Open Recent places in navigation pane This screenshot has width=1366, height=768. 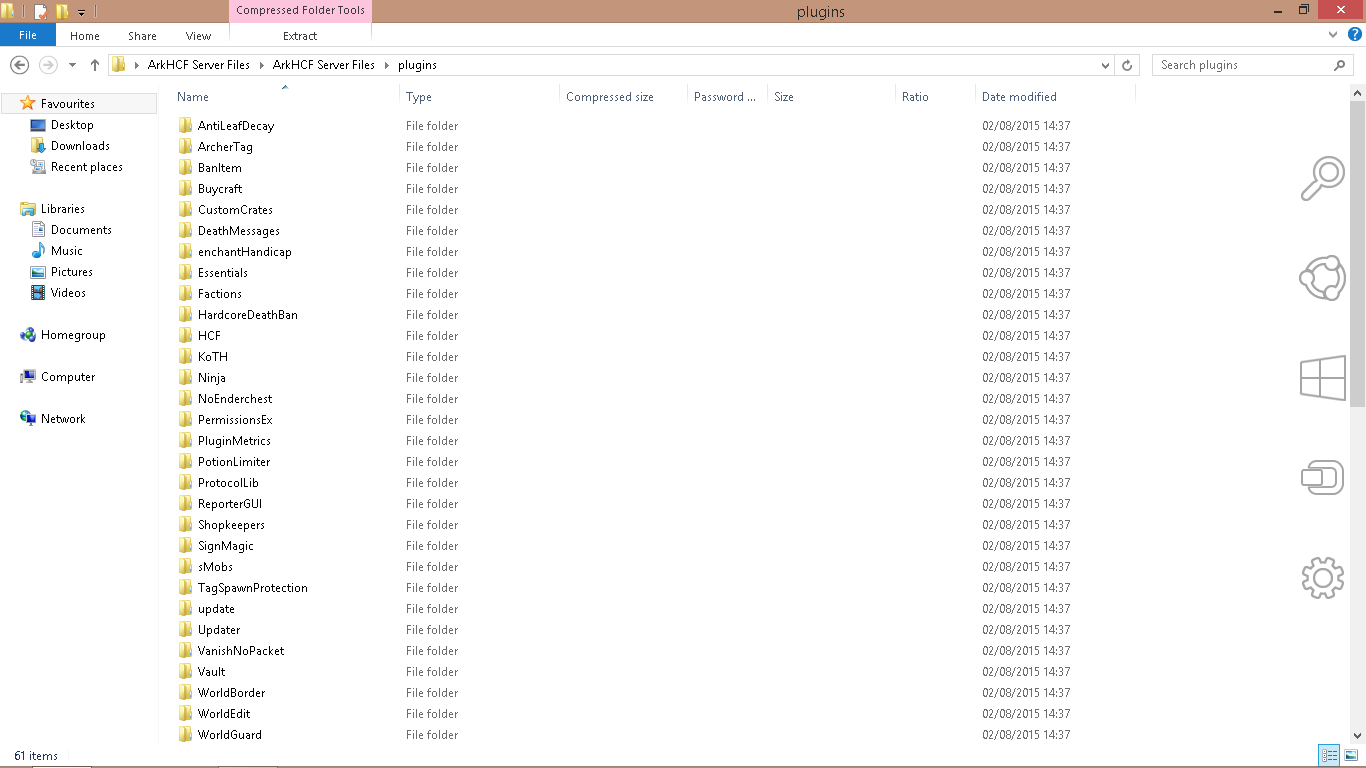point(87,167)
